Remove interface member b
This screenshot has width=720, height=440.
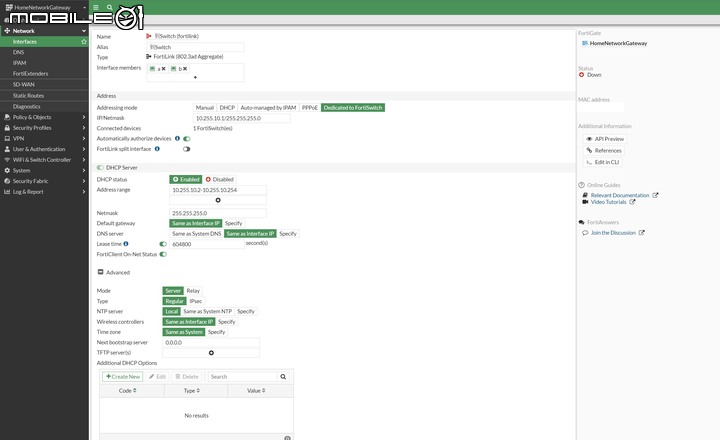click(185, 69)
